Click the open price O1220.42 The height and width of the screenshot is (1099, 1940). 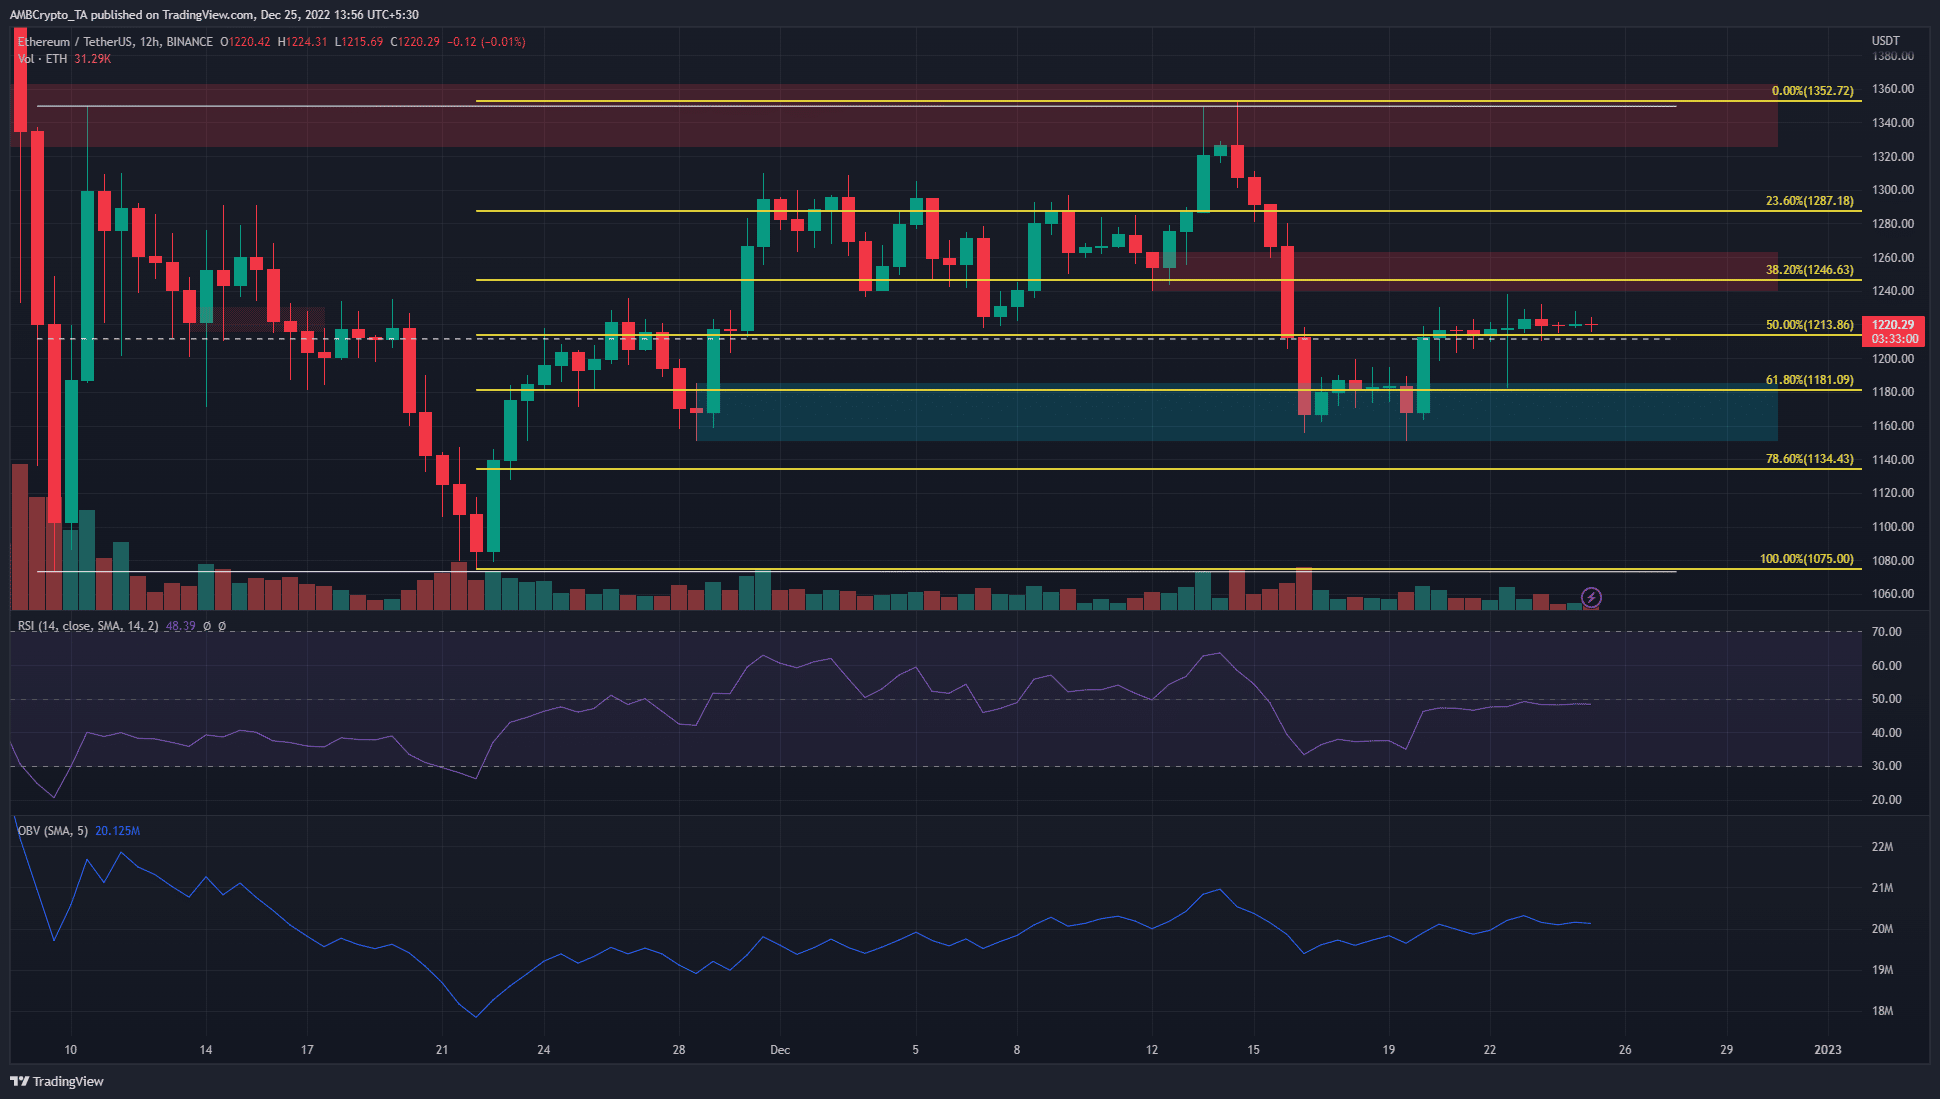(245, 42)
